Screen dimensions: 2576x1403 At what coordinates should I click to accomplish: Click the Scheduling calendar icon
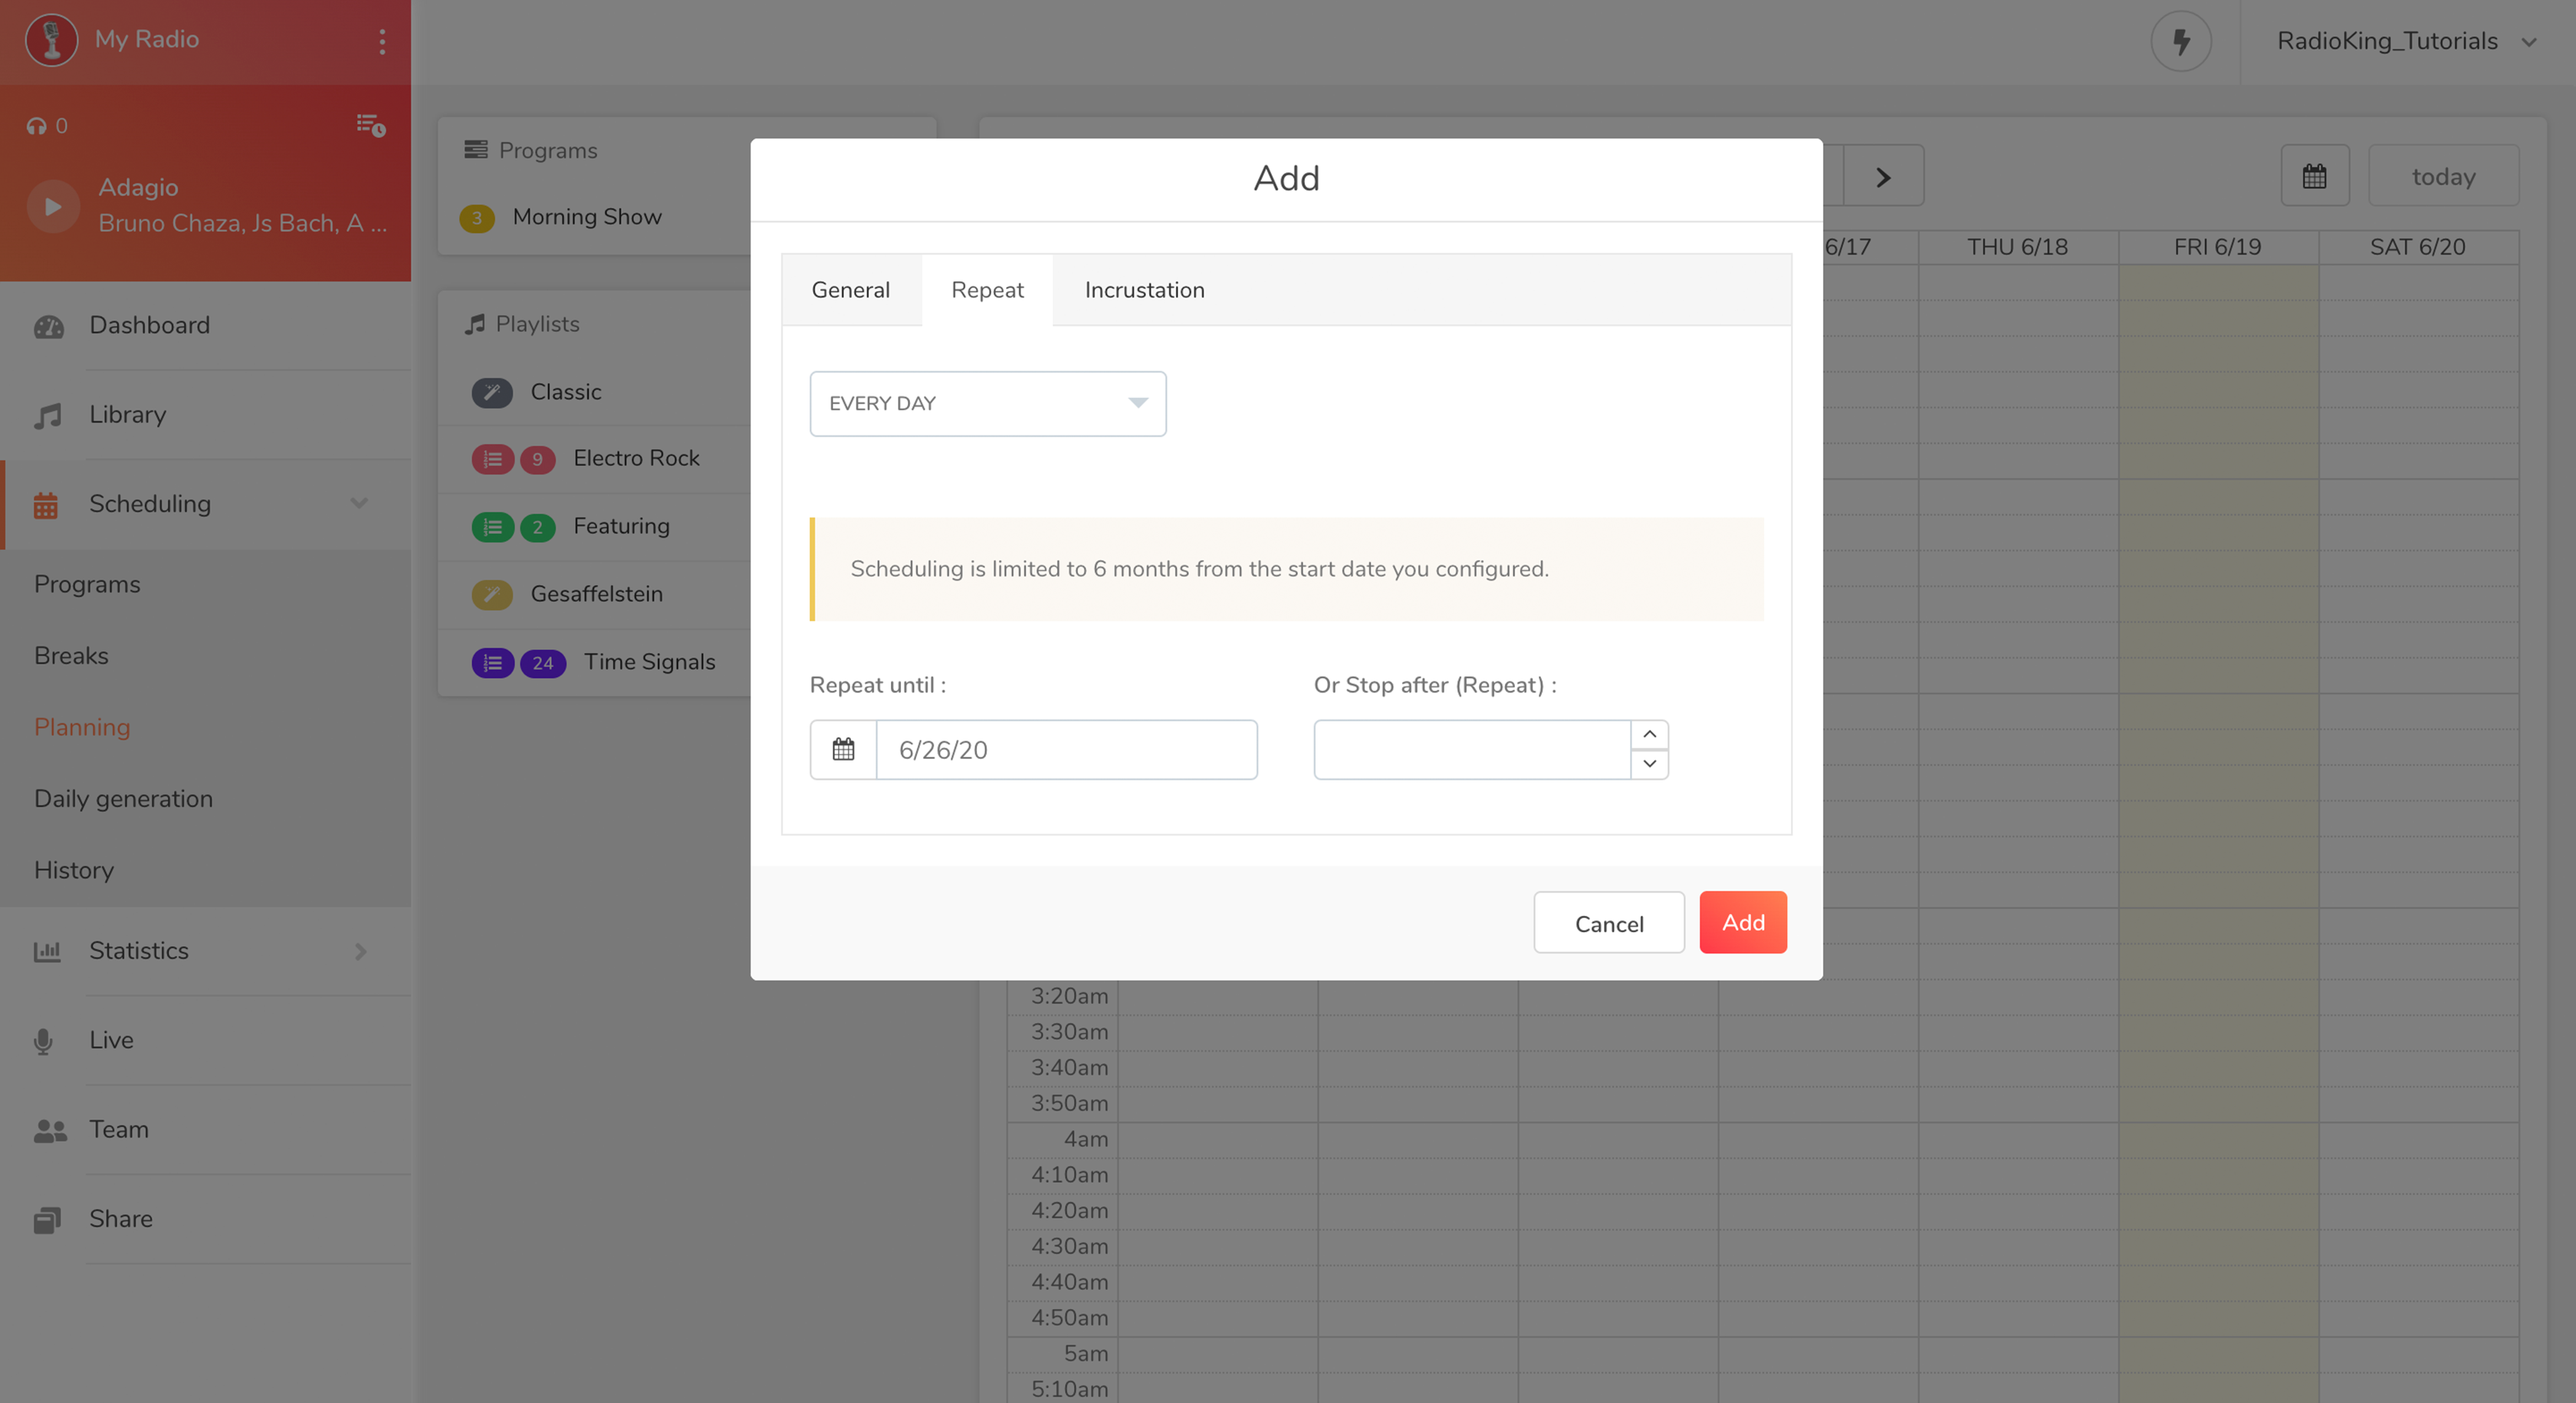click(x=46, y=505)
